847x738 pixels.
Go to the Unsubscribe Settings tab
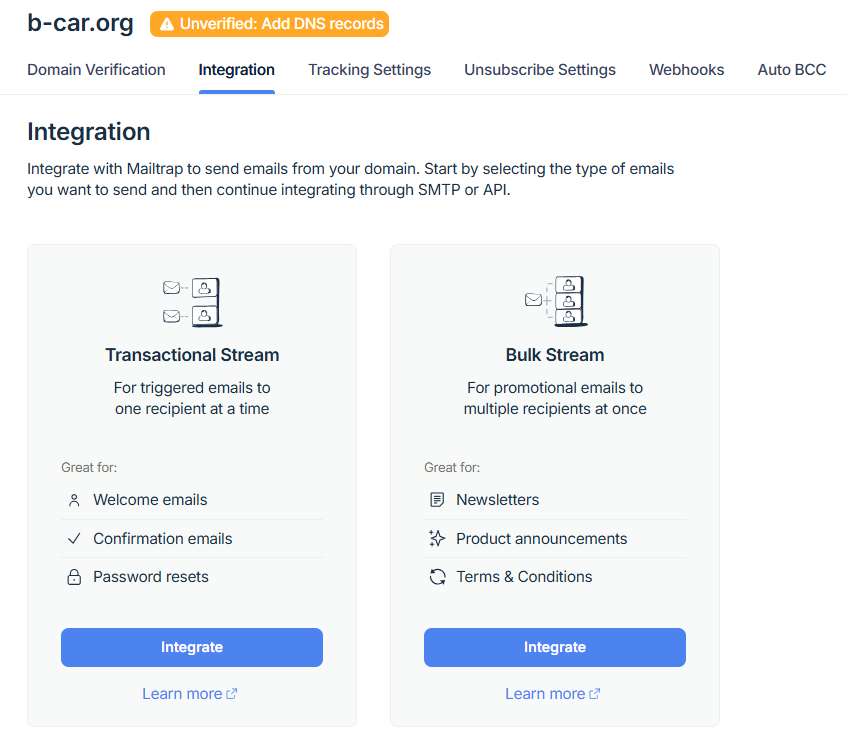click(540, 70)
